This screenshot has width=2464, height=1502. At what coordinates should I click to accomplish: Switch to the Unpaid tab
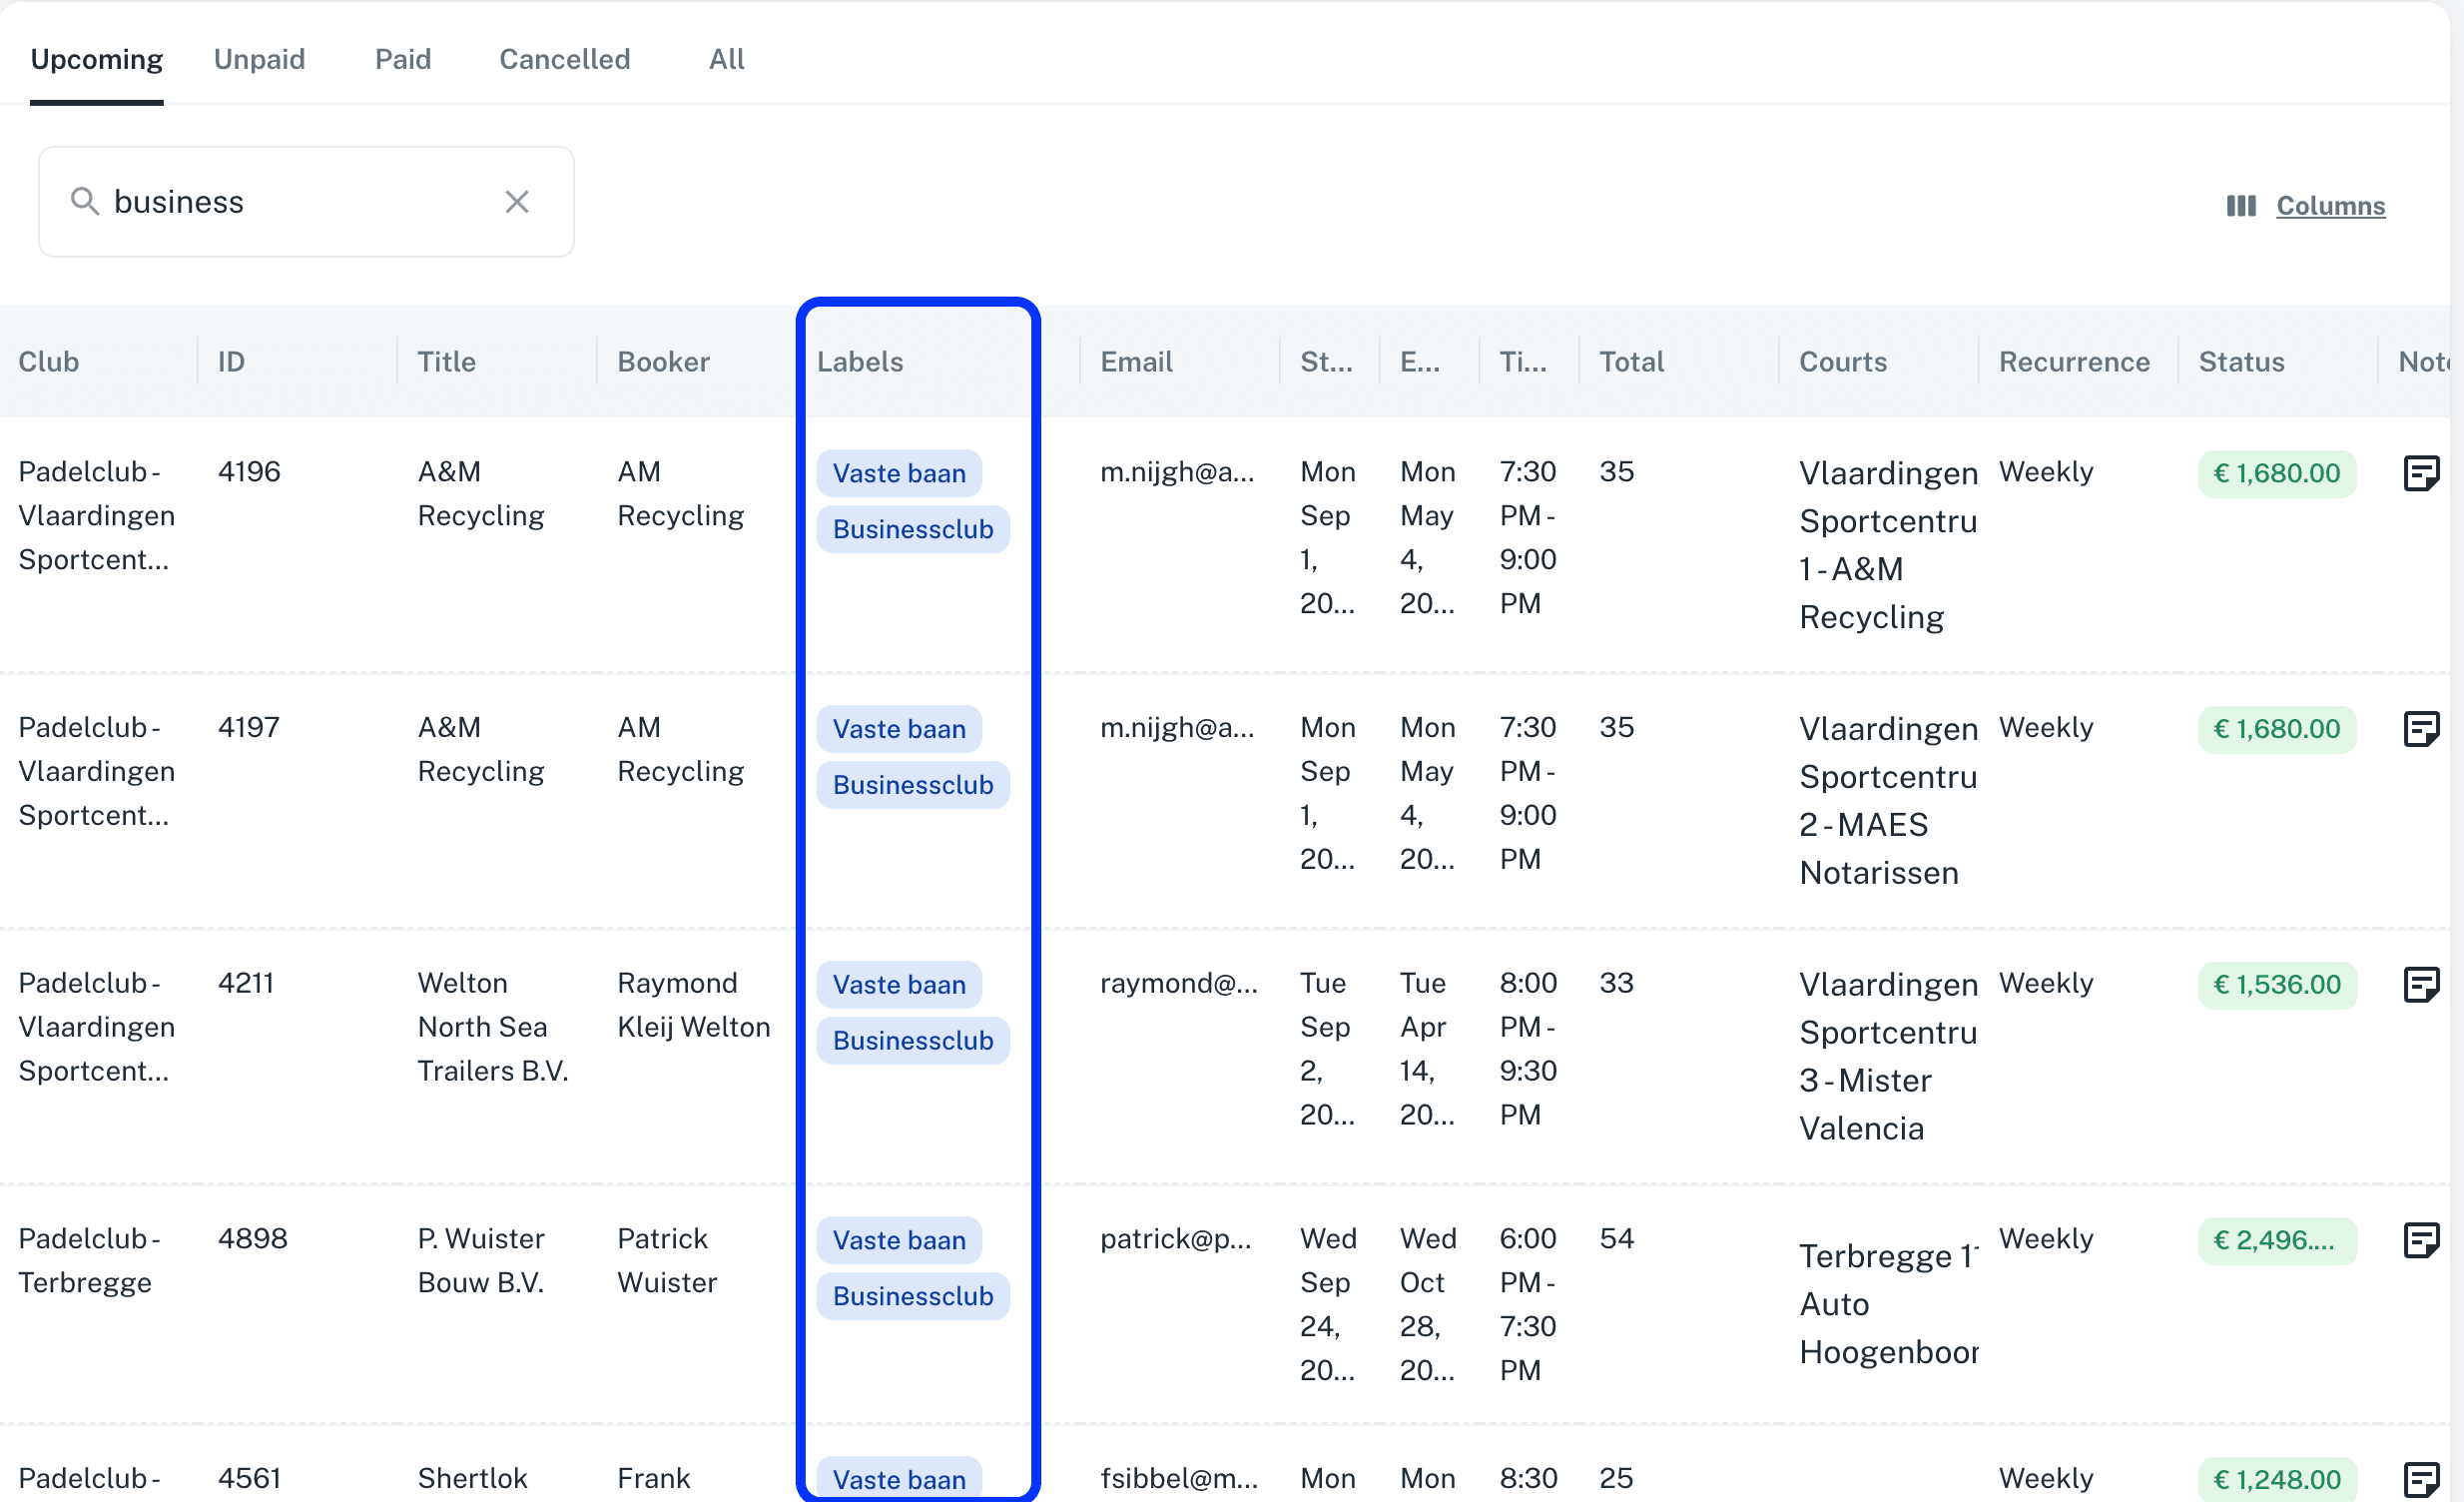pyautogui.click(x=259, y=59)
